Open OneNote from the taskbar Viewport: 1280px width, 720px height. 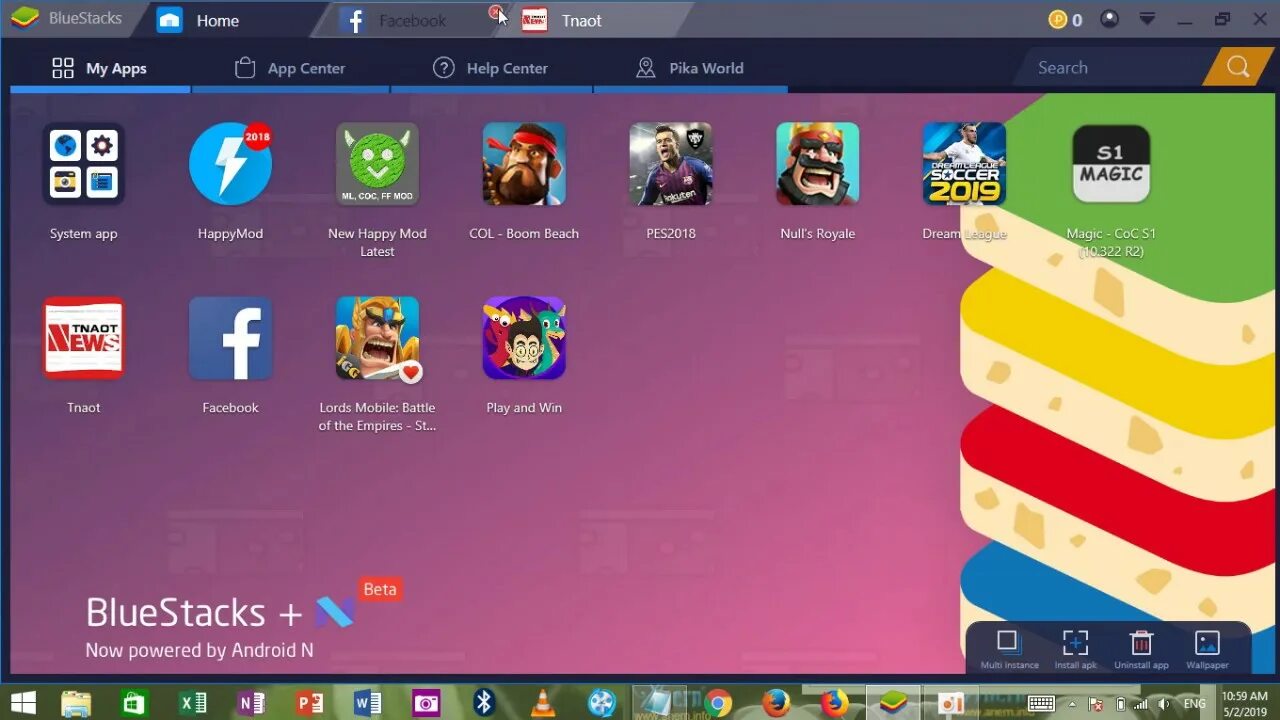tap(251, 703)
